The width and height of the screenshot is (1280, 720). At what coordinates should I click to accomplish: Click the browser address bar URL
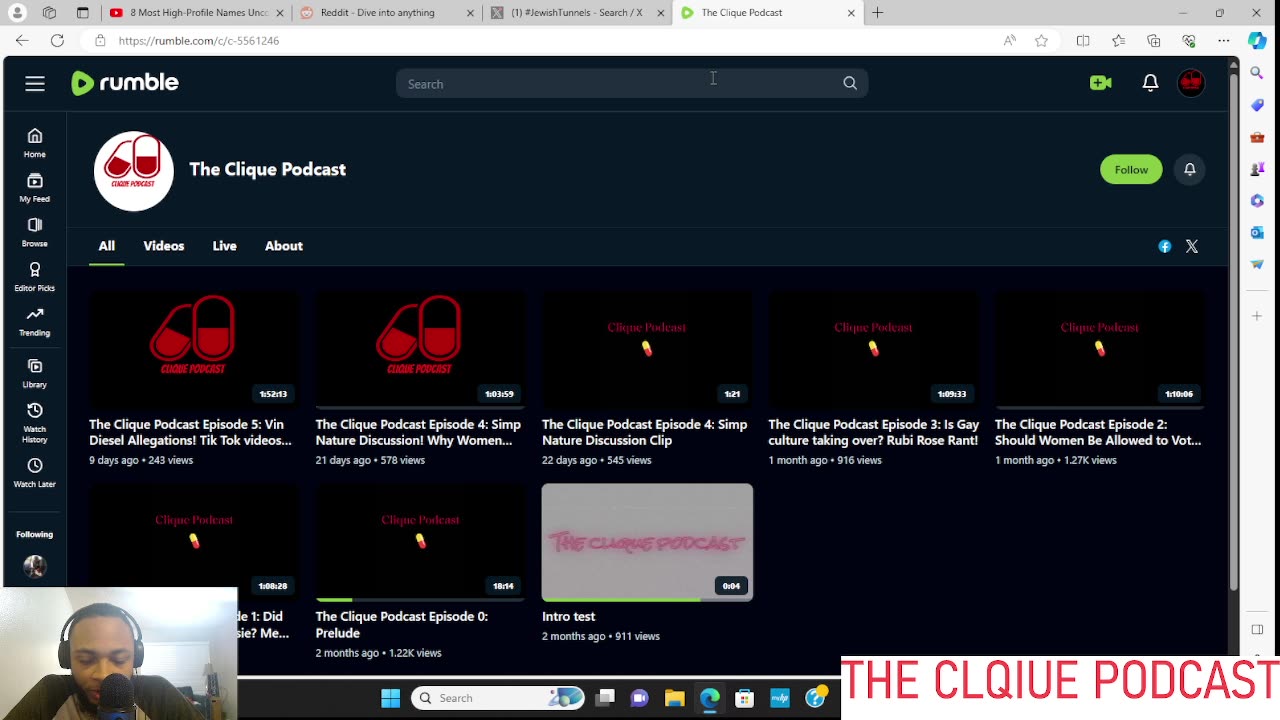[199, 41]
